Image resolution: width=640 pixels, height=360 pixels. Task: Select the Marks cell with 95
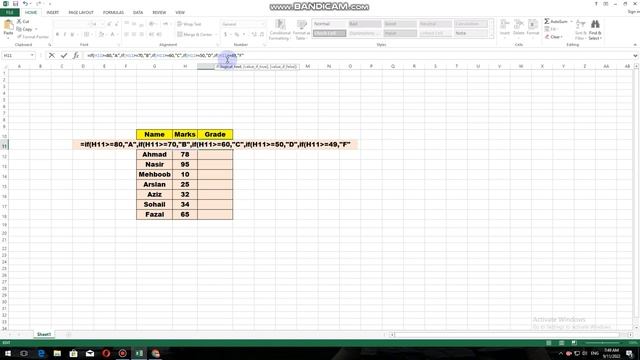[x=185, y=164]
